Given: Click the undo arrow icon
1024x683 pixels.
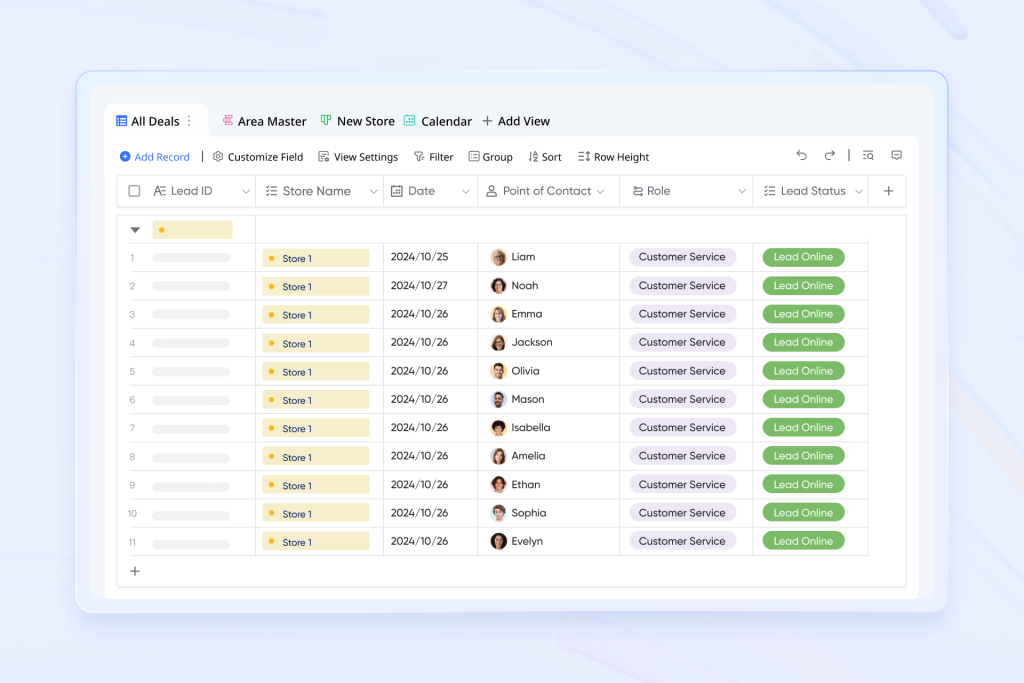Looking at the screenshot, I should click(x=801, y=155).
